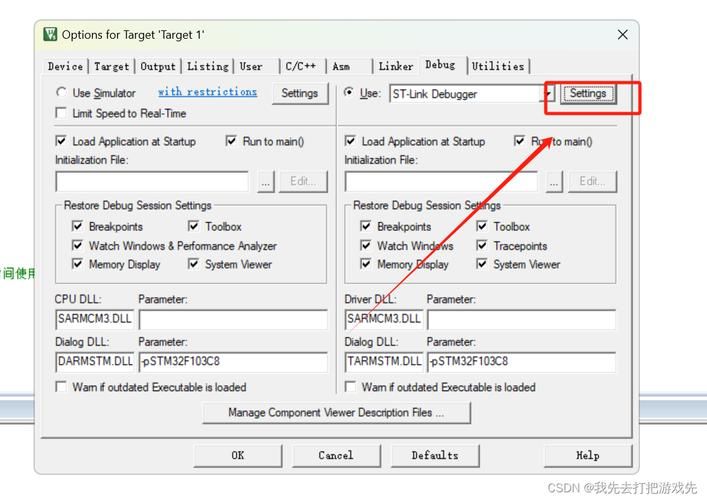The width and height of the screenshot is (707, 500).
Task: Click the Keil icon in dialog title bar
Action: [50, 35]
